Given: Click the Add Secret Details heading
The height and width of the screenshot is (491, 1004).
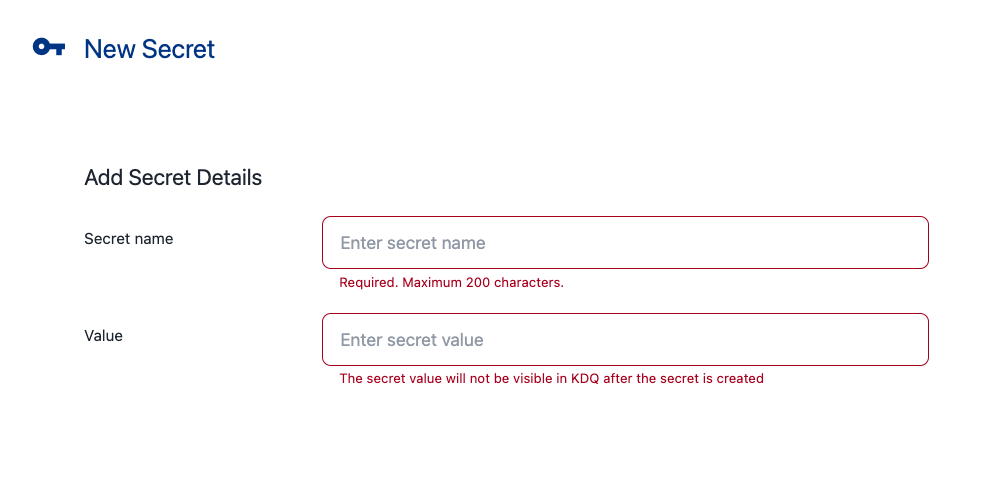Looking at the screenshot, I should tap(173, 178).
